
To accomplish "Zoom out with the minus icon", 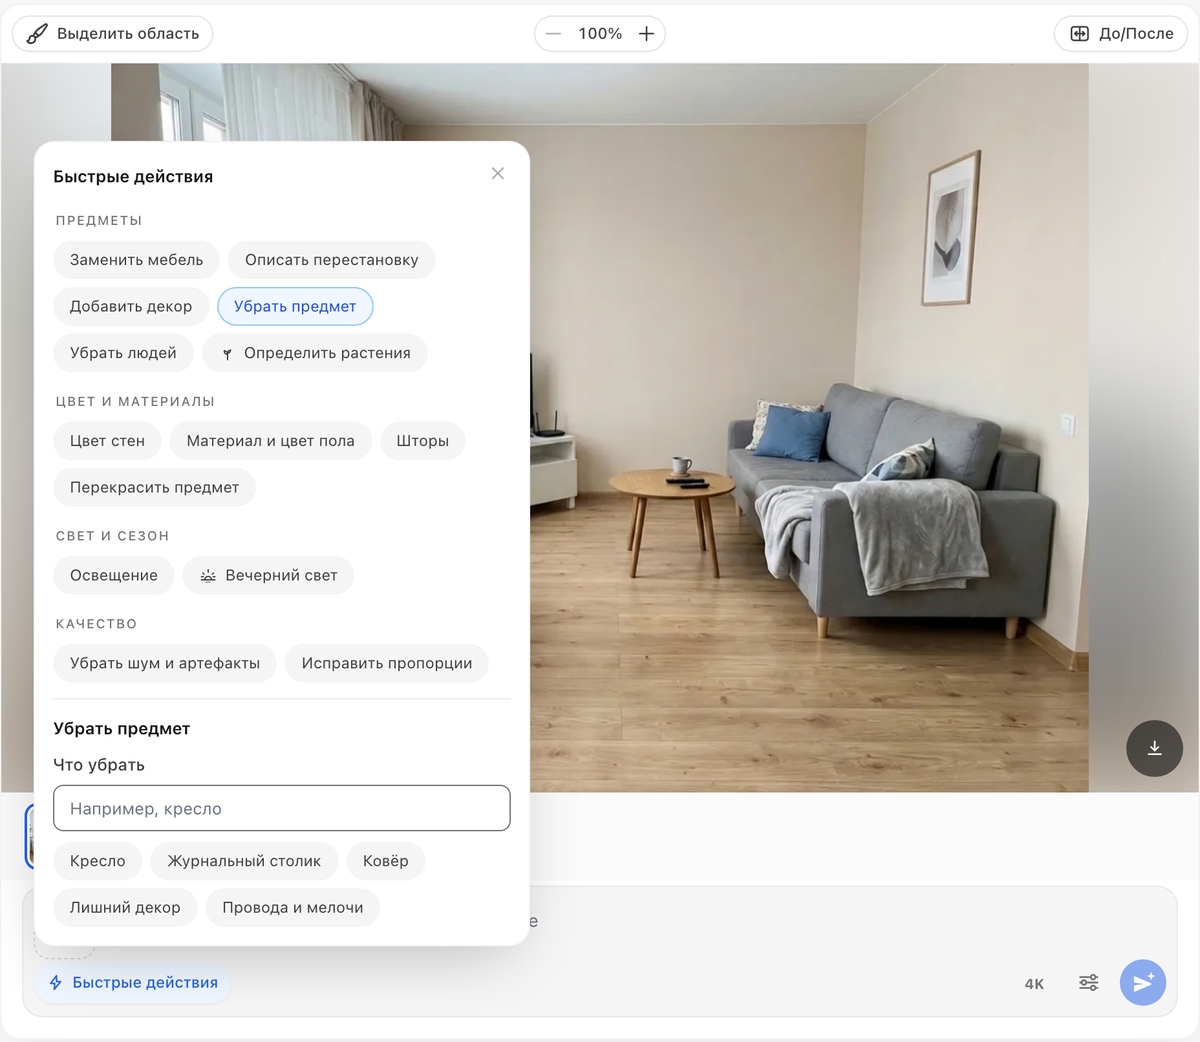I will tap(553, 34).
